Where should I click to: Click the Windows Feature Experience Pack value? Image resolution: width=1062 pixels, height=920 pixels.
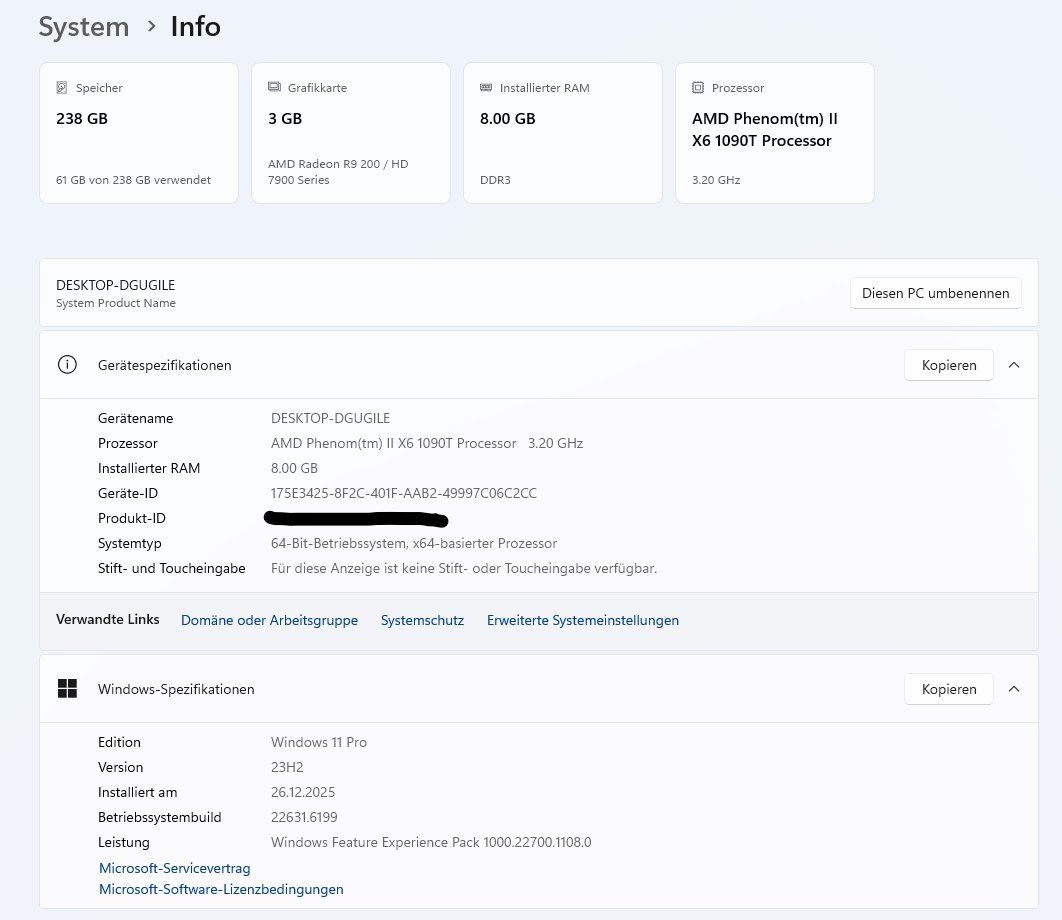[x=431, y=842]
